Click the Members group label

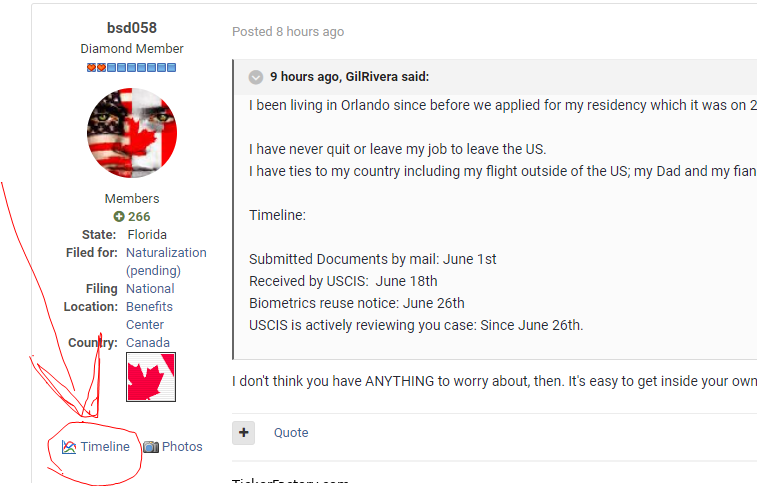[131, 199]
